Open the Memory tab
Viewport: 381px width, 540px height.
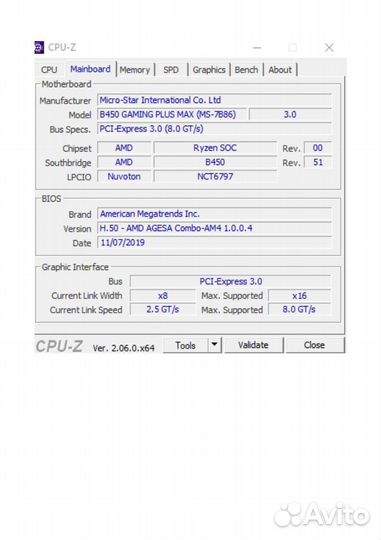(135, 70)
